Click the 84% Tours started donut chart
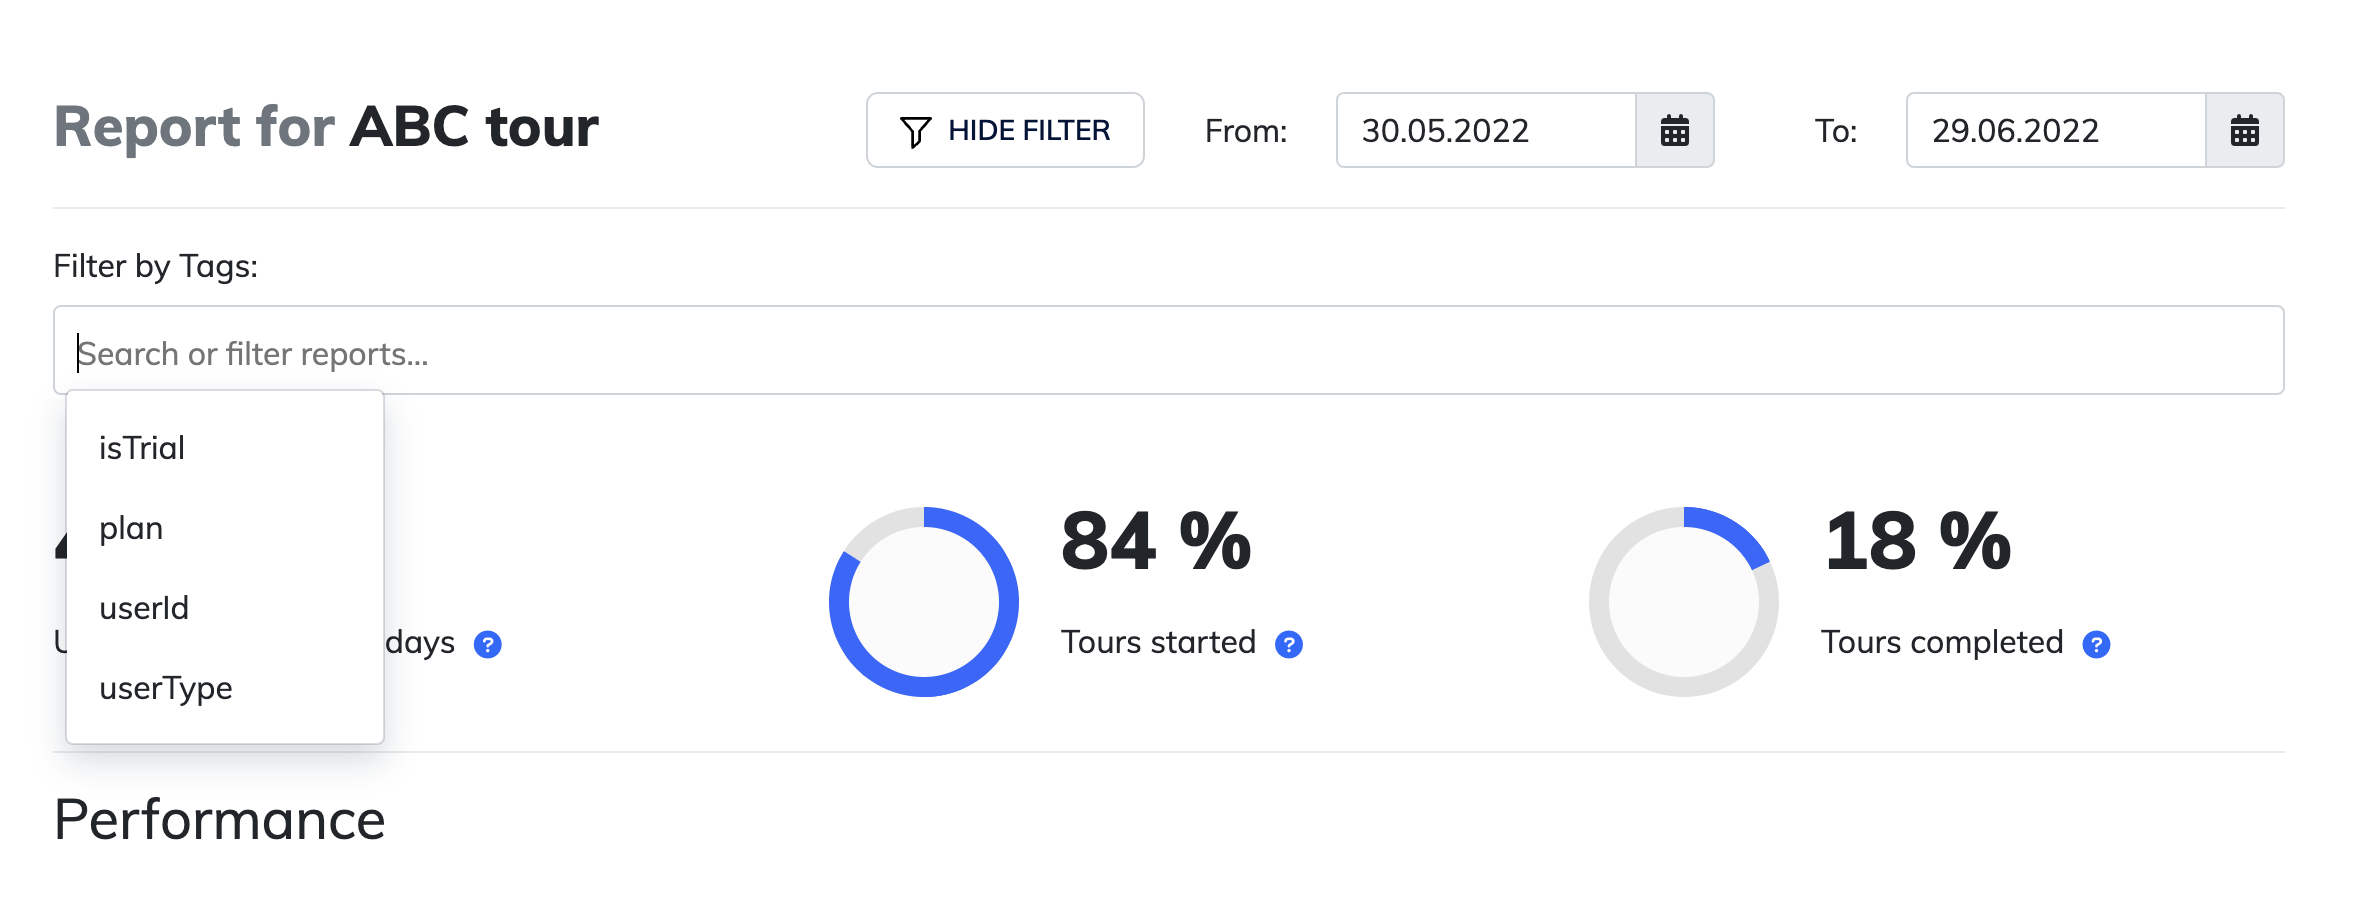This screenshot has height=910, width=2370. pyautogui.click(x=924, y=602)
